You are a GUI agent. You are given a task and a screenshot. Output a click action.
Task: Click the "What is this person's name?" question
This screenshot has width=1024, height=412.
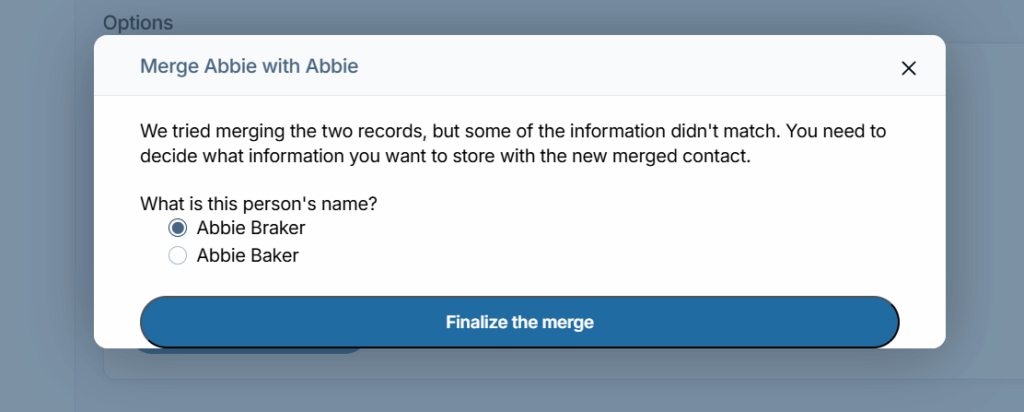point(258,203)
